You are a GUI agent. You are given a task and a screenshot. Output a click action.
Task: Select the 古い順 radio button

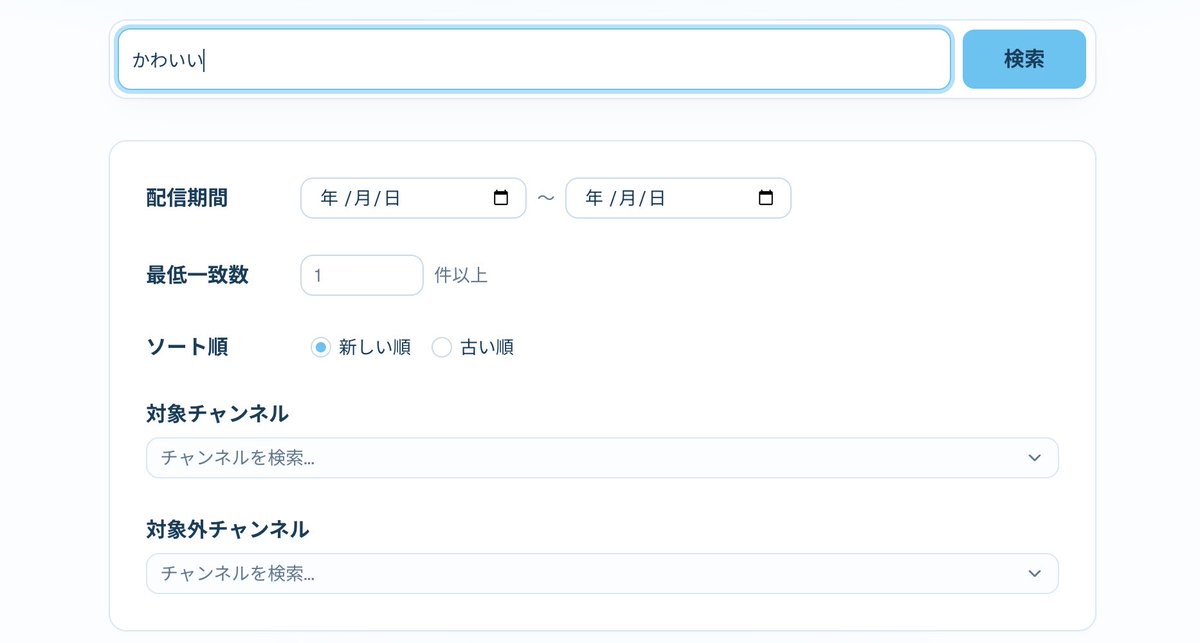coord(442,348)
